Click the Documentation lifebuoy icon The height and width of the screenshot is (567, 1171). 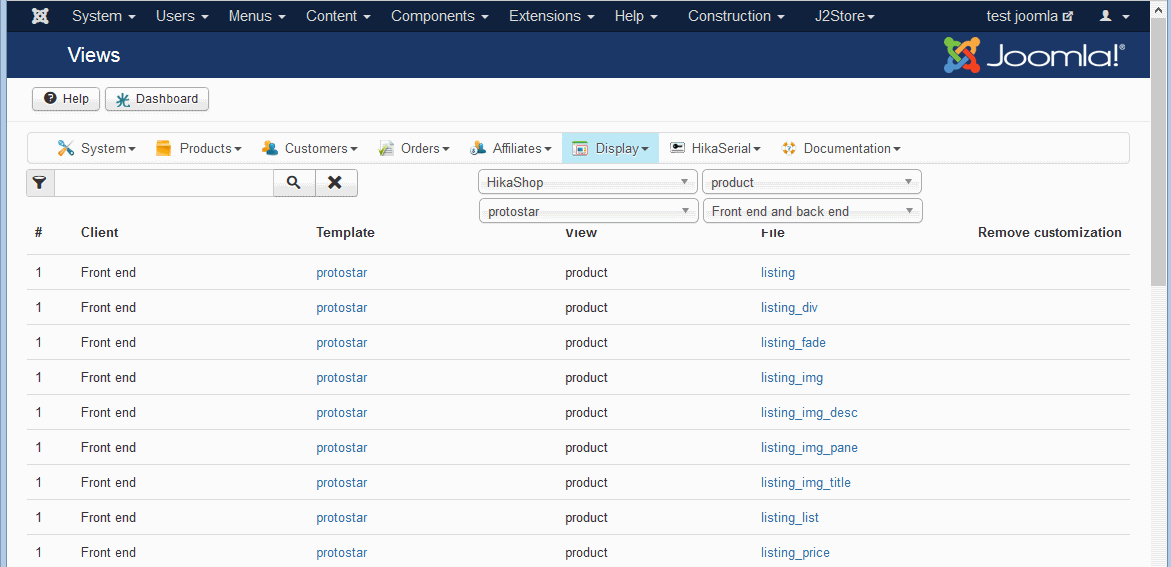click(789, 148)
